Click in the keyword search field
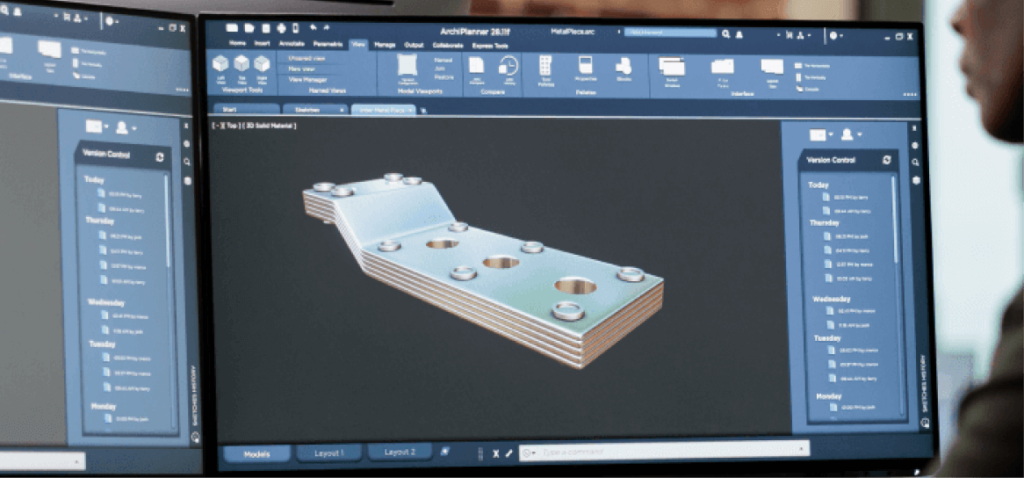Image resolution: width=1024 pixels, height=478 pixels. (670, 31)
